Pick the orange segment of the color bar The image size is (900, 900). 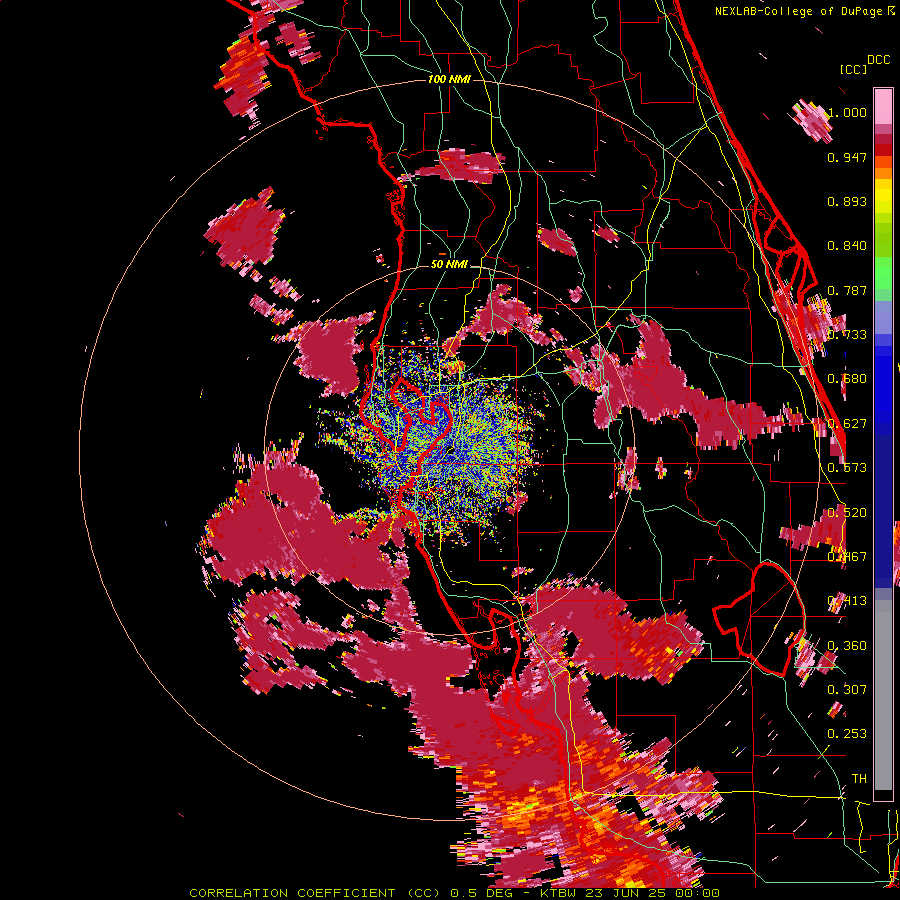(883, 173)
